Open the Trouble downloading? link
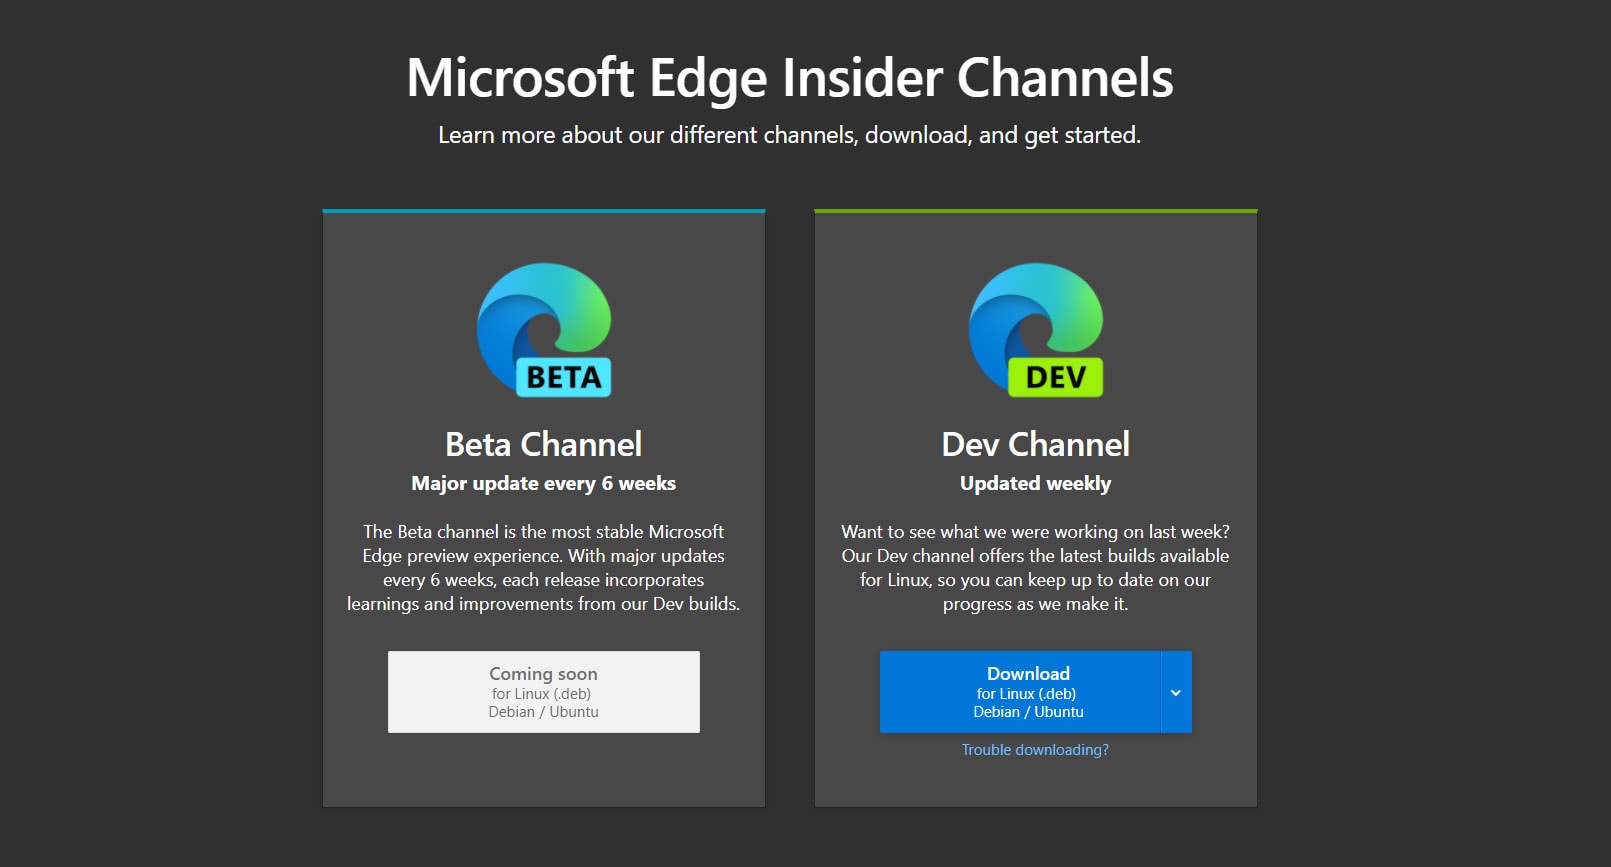The image size is (1611, 867). (1035, 750)
